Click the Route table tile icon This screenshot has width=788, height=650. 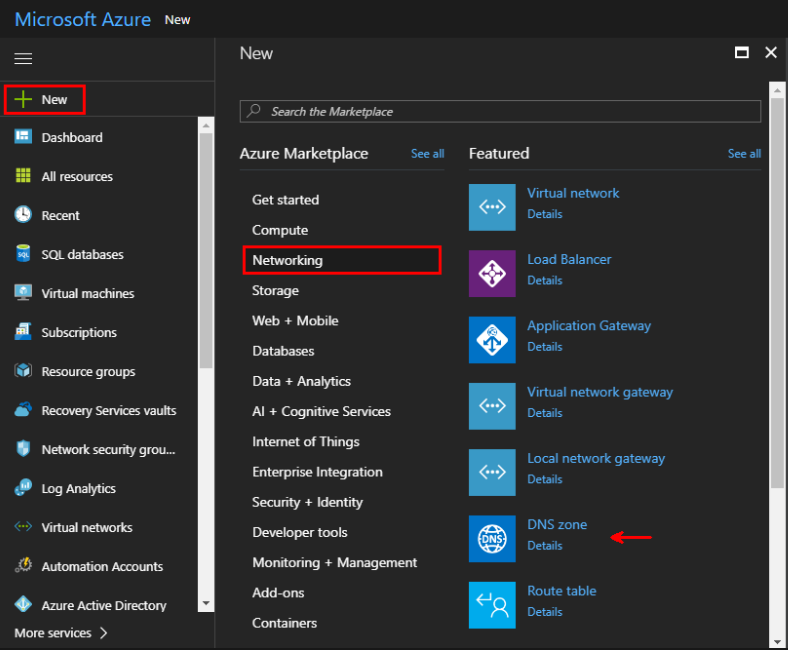(492, 605)
